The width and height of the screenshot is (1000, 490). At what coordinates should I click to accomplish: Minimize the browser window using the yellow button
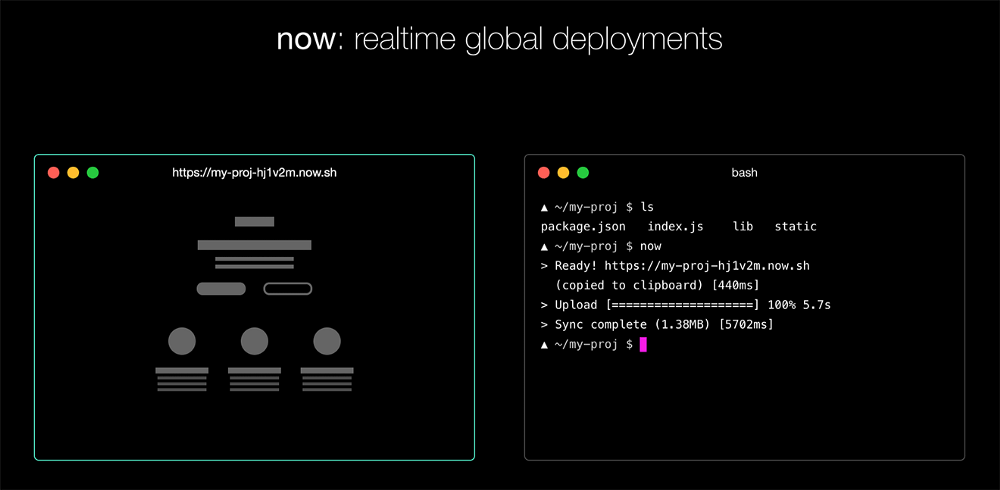pyautogui.click(x=73, y=172)
